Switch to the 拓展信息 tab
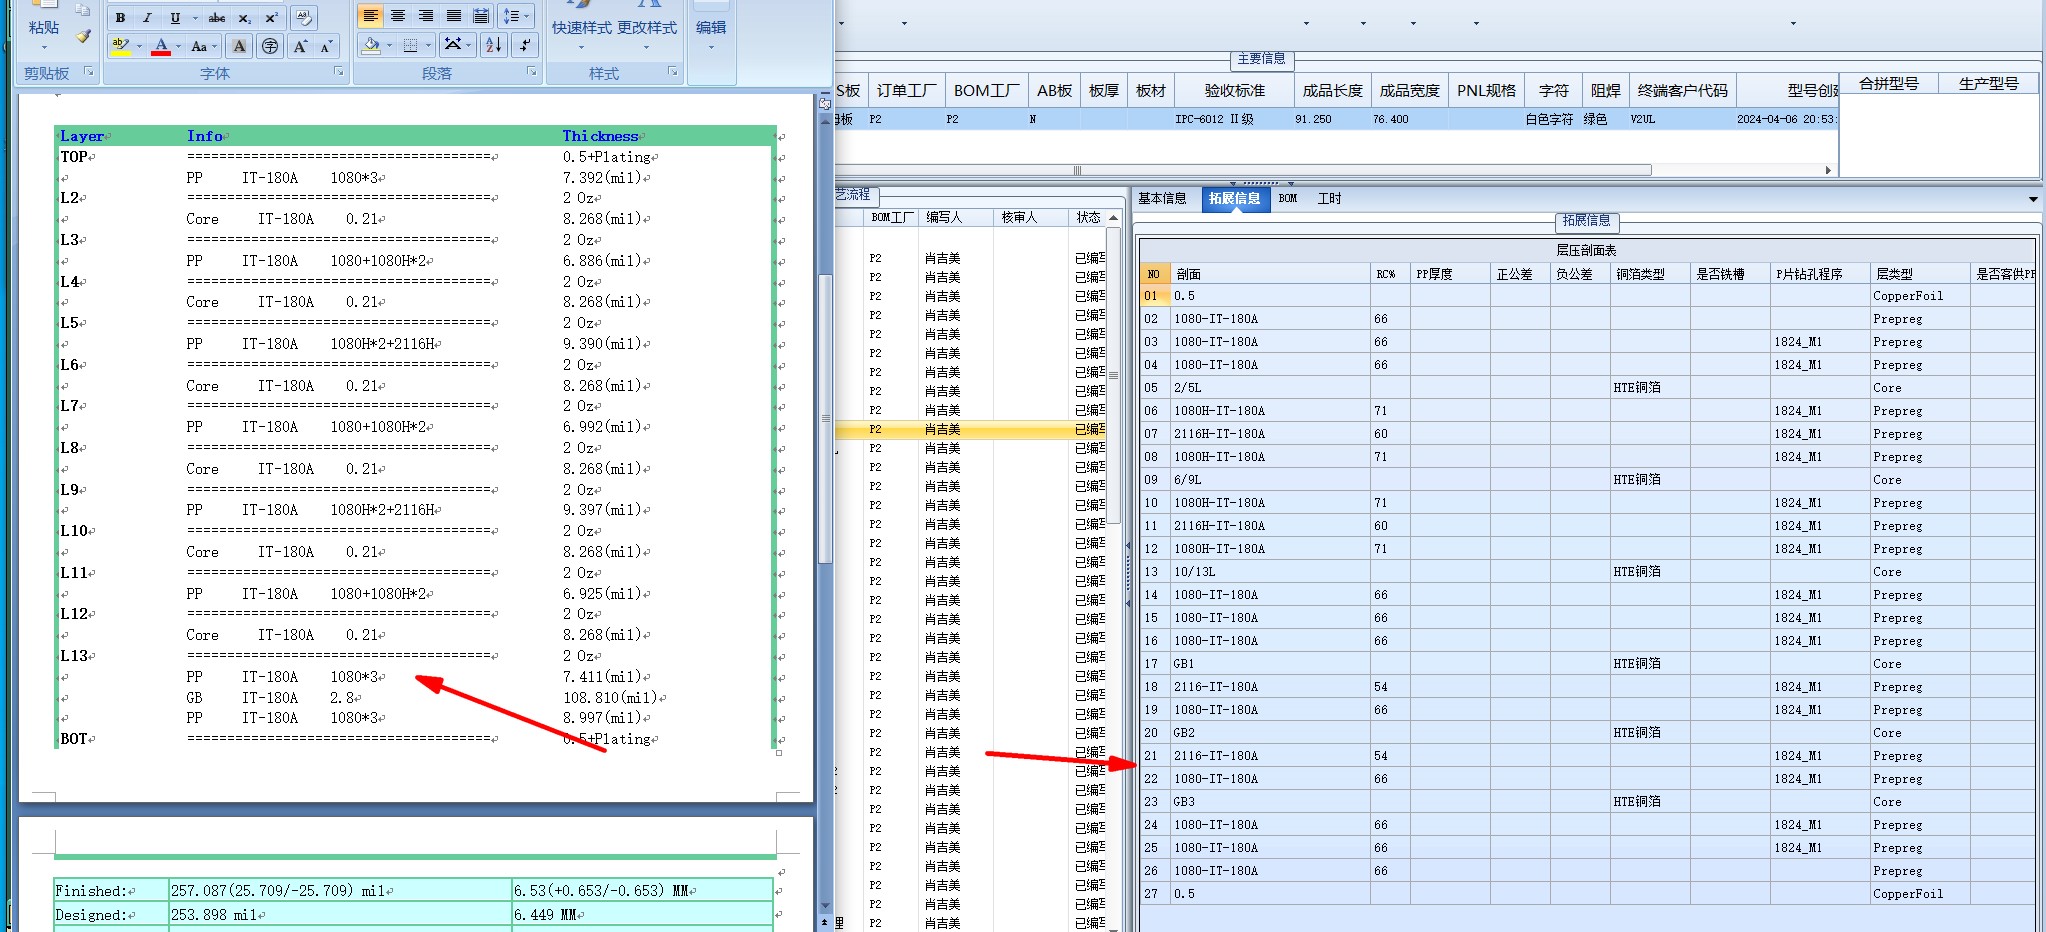 pyautogui.click(x=1234, y=198)
